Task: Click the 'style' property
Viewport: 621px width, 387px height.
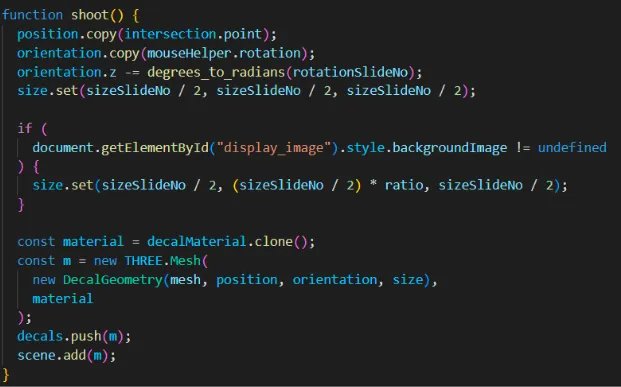Action: 366,148
